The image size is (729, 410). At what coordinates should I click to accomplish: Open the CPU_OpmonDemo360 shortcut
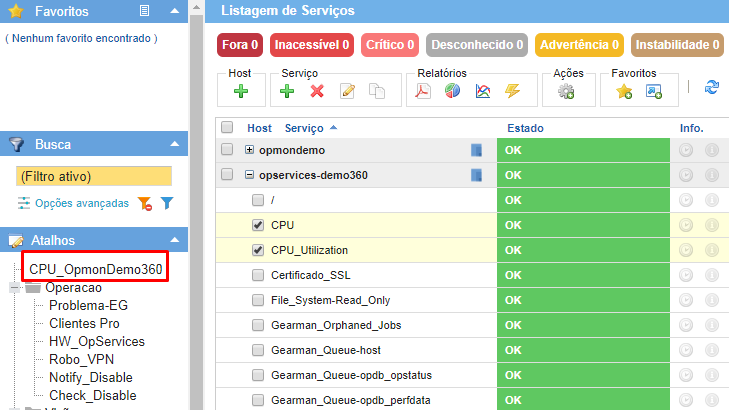[x=95, y=269]
